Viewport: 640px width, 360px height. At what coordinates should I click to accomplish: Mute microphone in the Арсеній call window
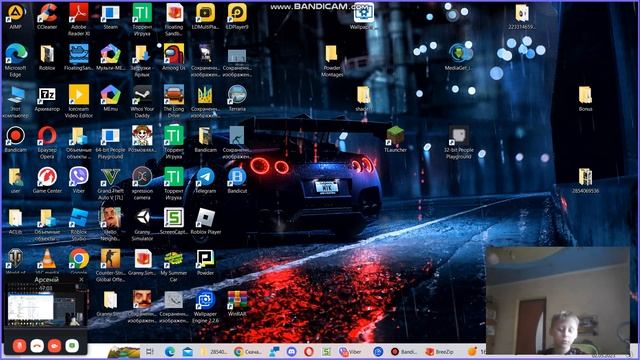tap(19, 346)
